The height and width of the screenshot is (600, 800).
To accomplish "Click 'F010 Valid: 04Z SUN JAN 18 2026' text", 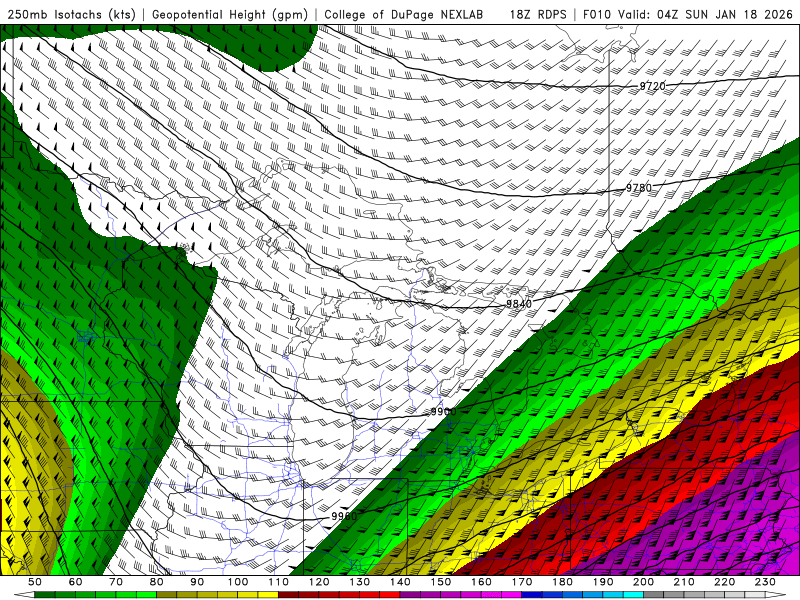I will [688, 14].
